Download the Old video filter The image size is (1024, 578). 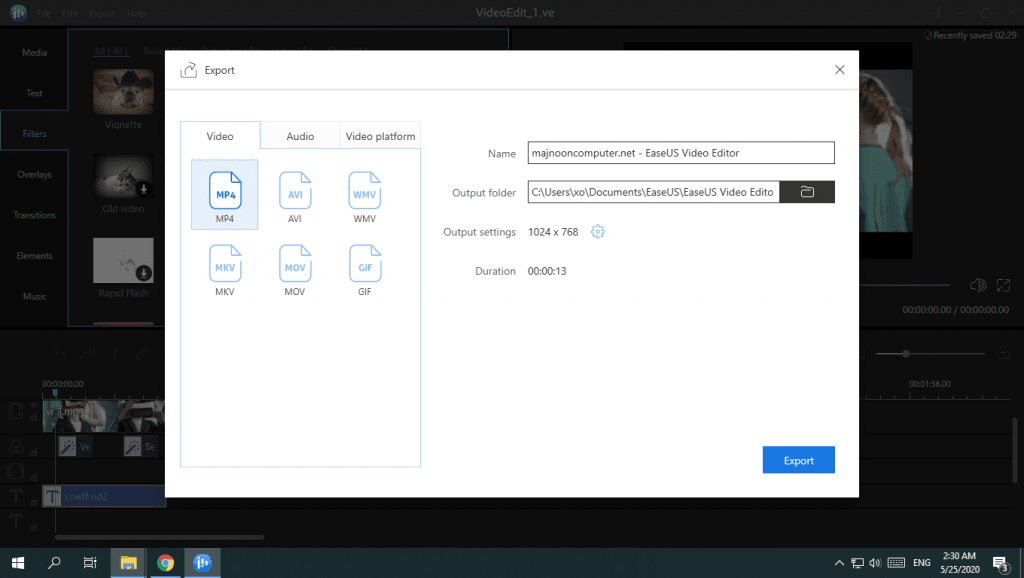click(144, 189)
